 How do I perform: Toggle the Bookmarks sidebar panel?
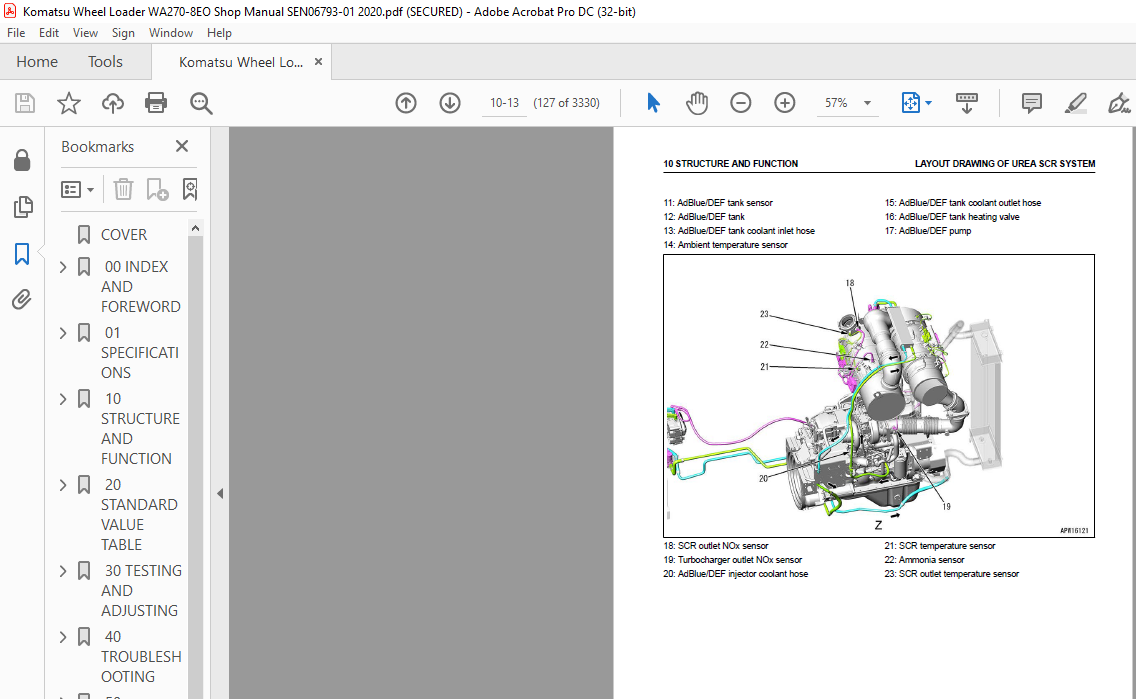pos(22,254)
